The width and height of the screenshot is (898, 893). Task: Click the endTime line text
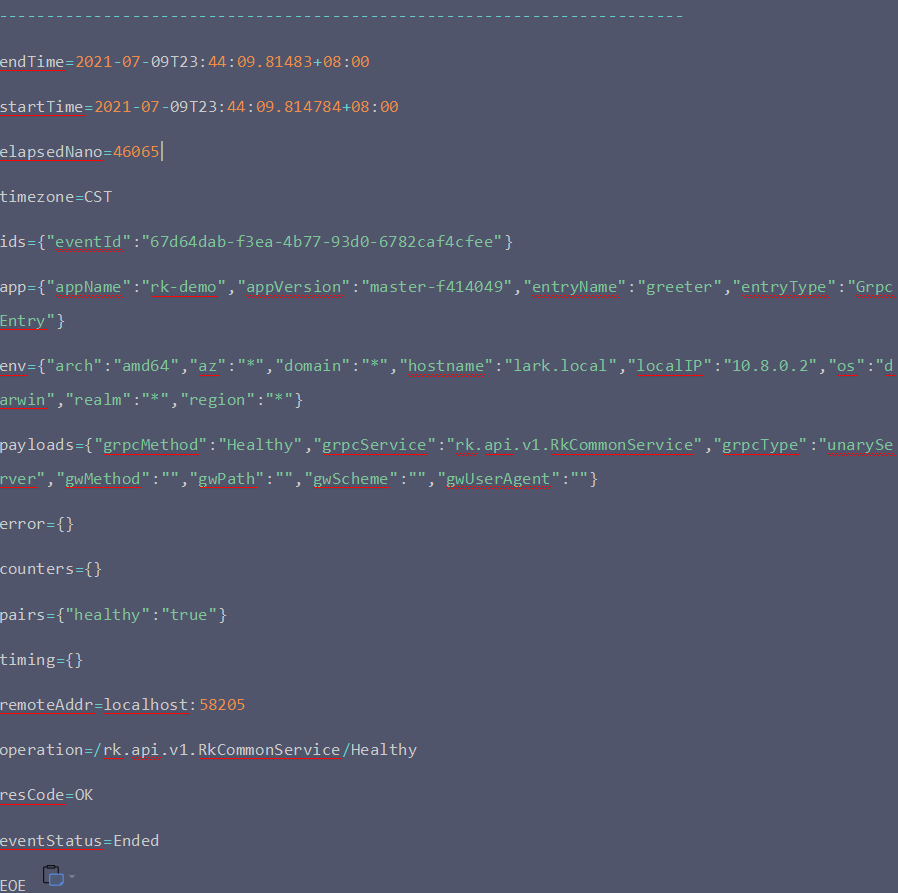click(184, 61)
